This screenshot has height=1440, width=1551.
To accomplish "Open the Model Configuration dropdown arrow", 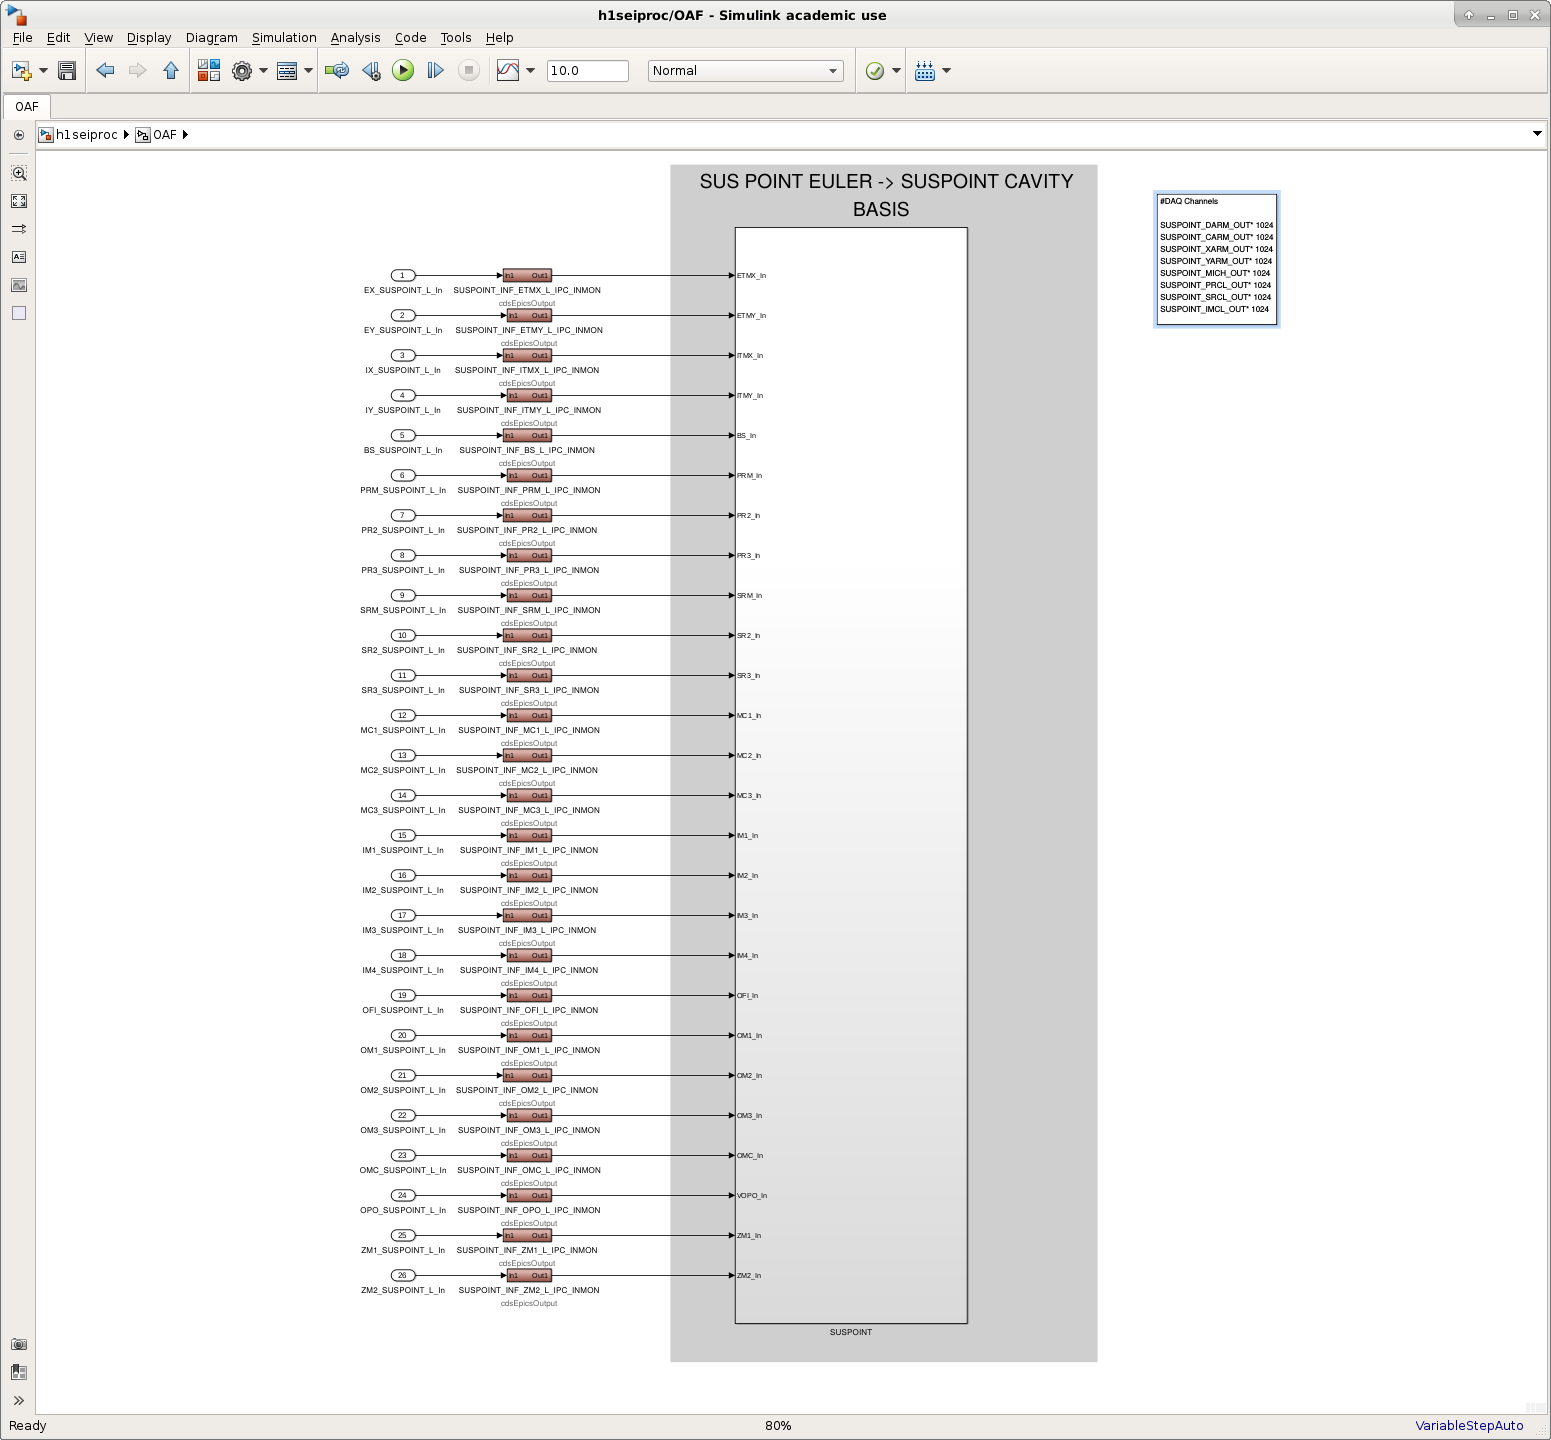I will coord(264,71).
